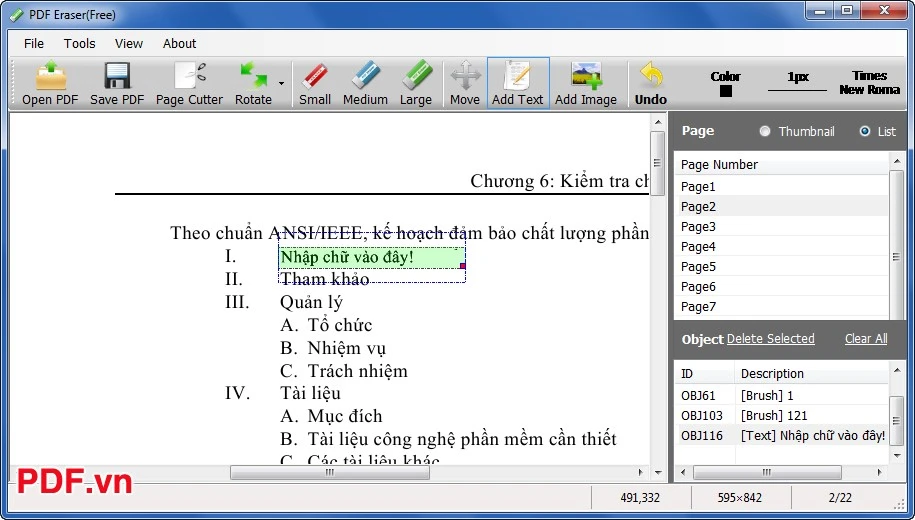Click the document scroll right arrow
The height and width of the screenshot is (520, 915).
pos(641,472)
